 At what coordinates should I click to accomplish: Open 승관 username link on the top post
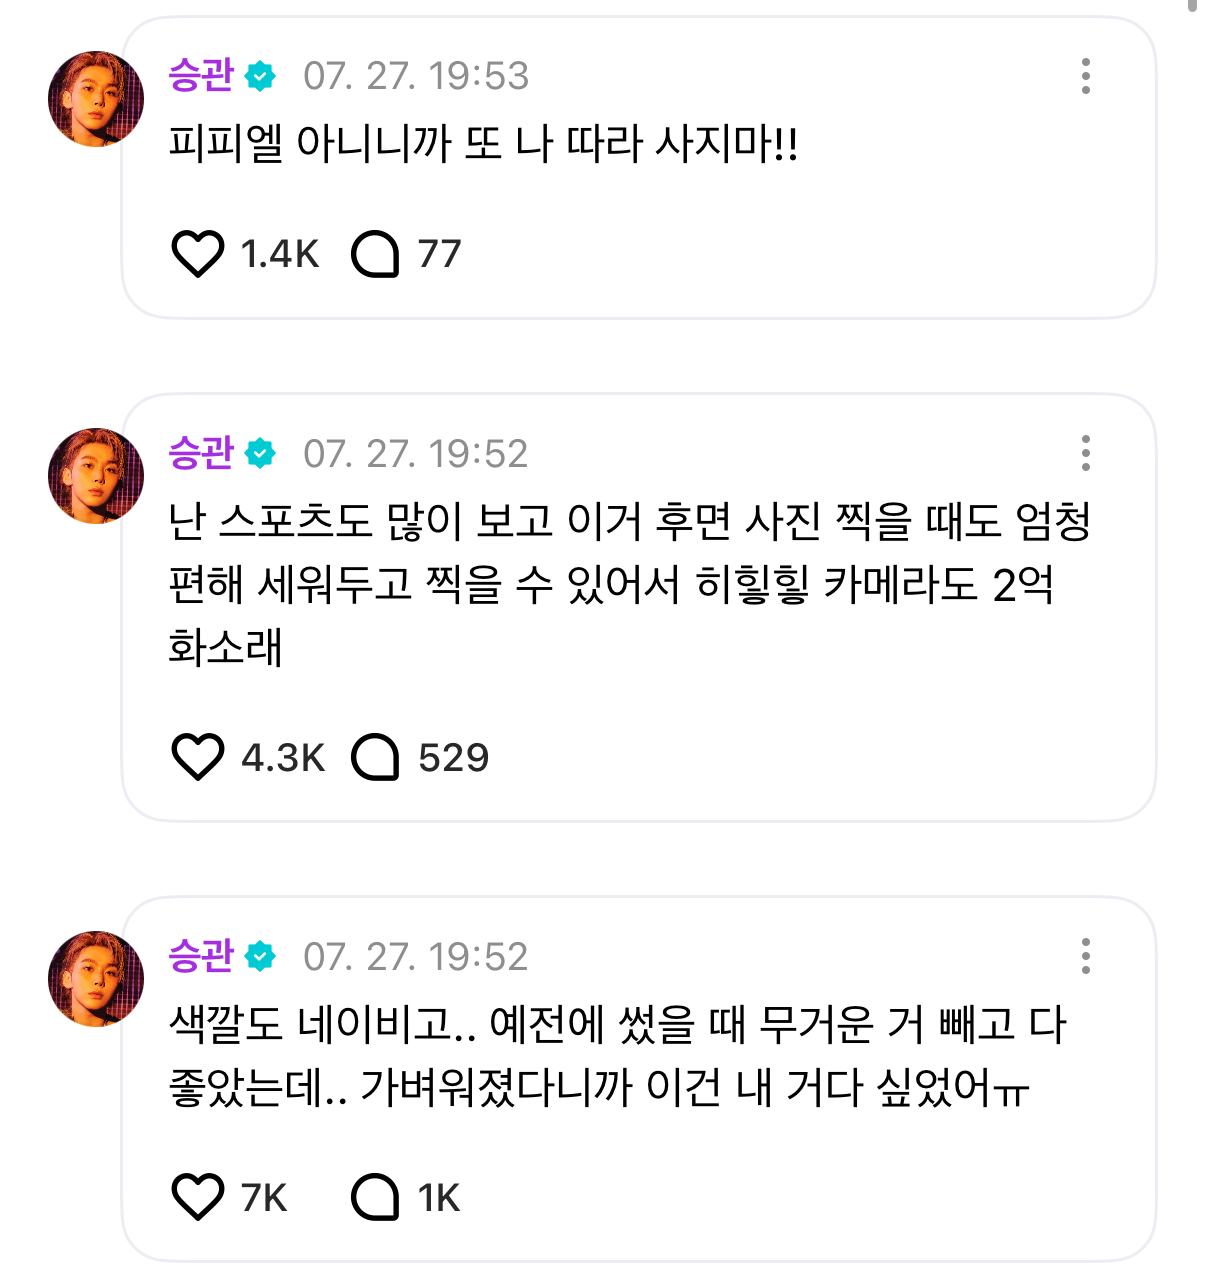(x=201, y=76)
